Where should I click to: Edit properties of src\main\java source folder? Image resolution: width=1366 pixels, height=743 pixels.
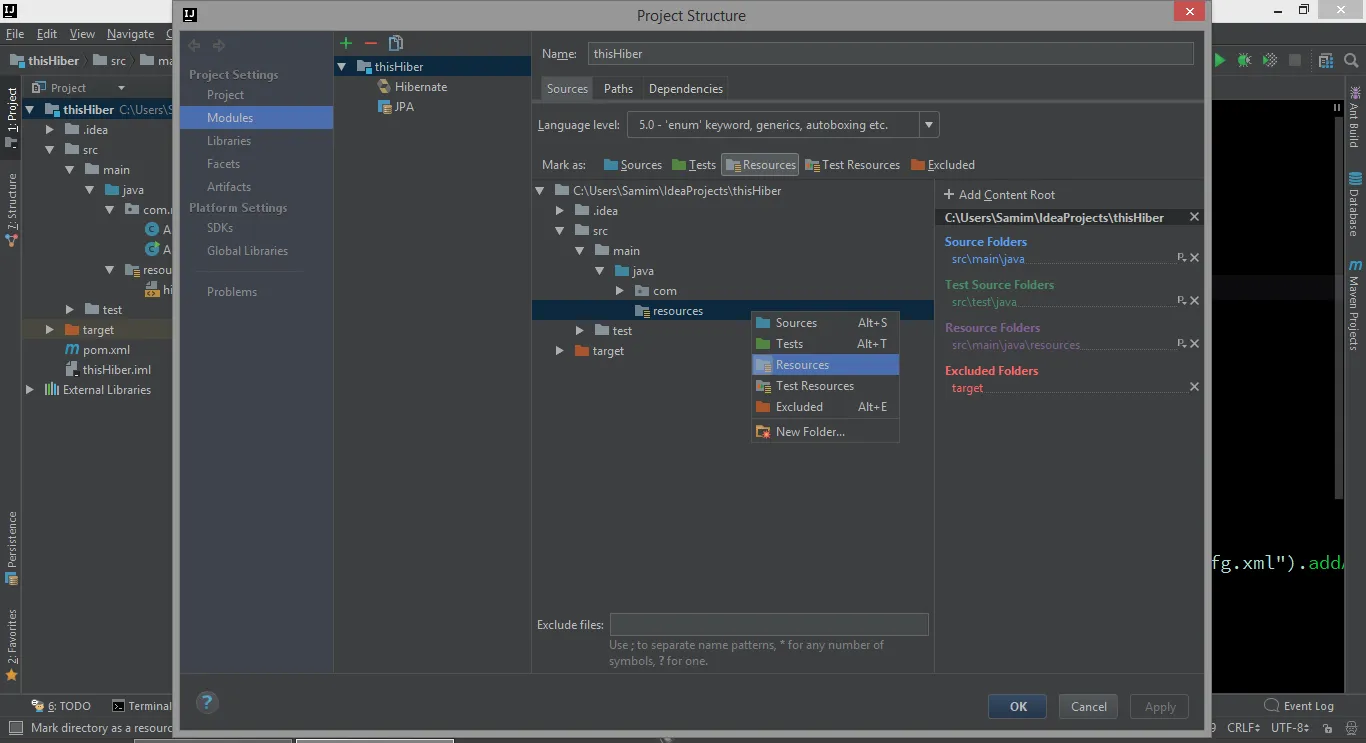[x=1181, y=258]
